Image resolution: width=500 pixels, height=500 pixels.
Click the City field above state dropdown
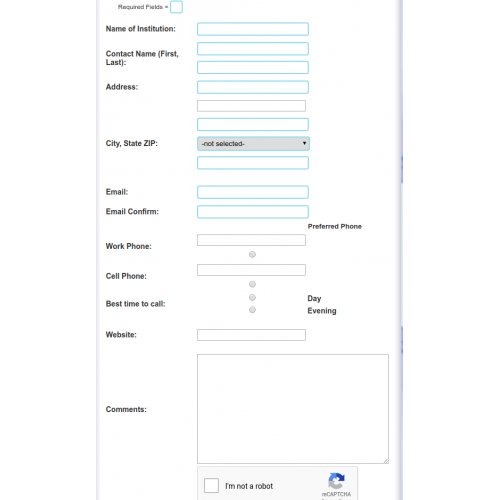point(253,124)
